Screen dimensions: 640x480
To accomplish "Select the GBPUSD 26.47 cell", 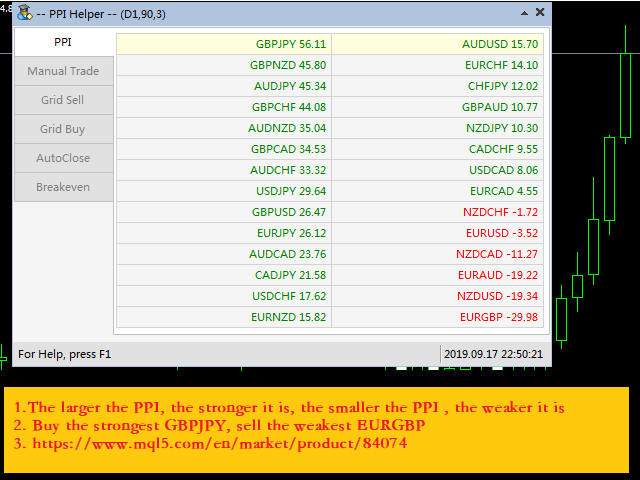I will 224,212.
